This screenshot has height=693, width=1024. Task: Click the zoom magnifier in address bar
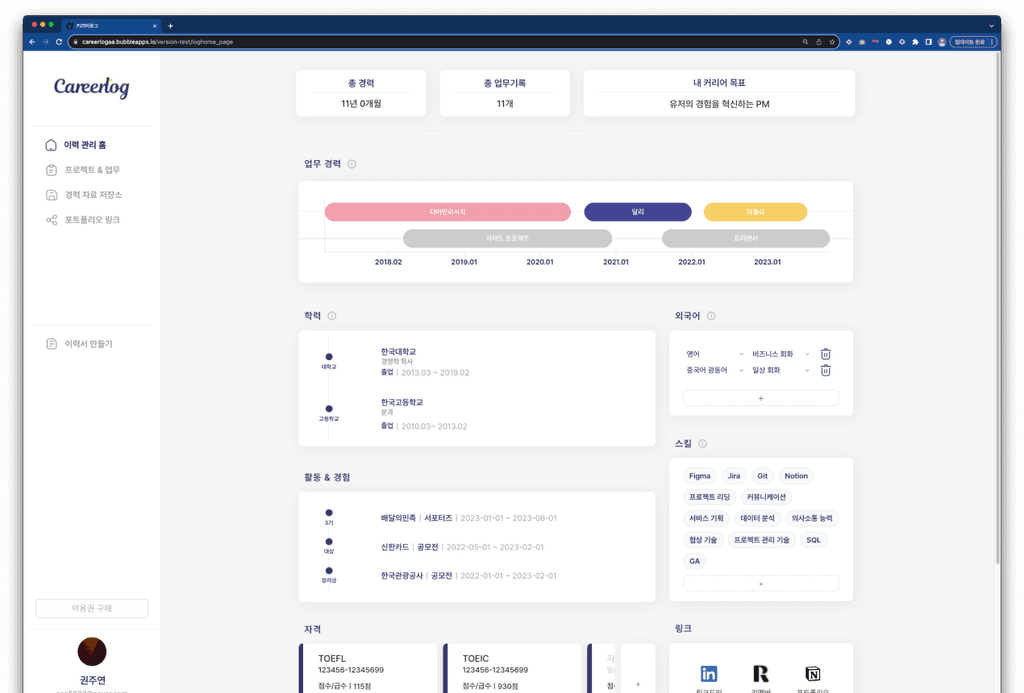point(805,42)
